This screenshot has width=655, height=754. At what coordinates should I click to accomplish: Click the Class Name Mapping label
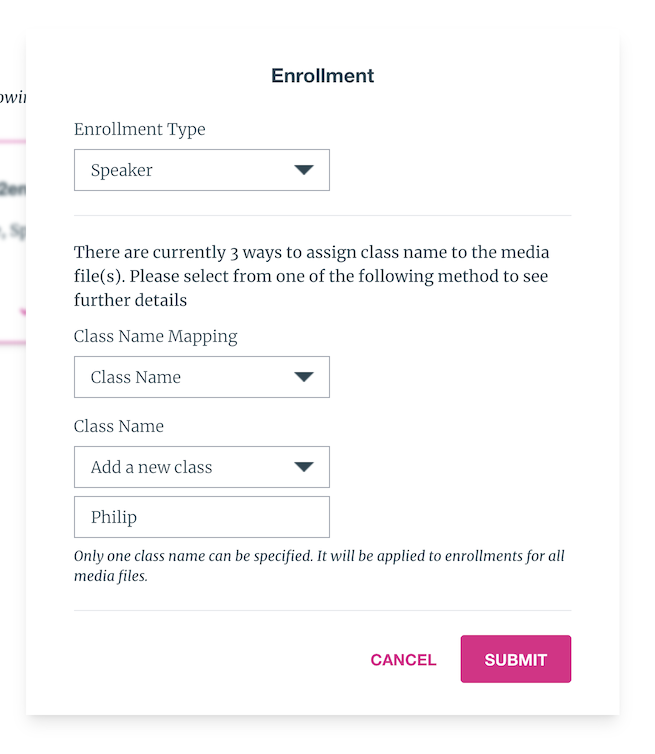pyautogui.click(x=155, y=337)
